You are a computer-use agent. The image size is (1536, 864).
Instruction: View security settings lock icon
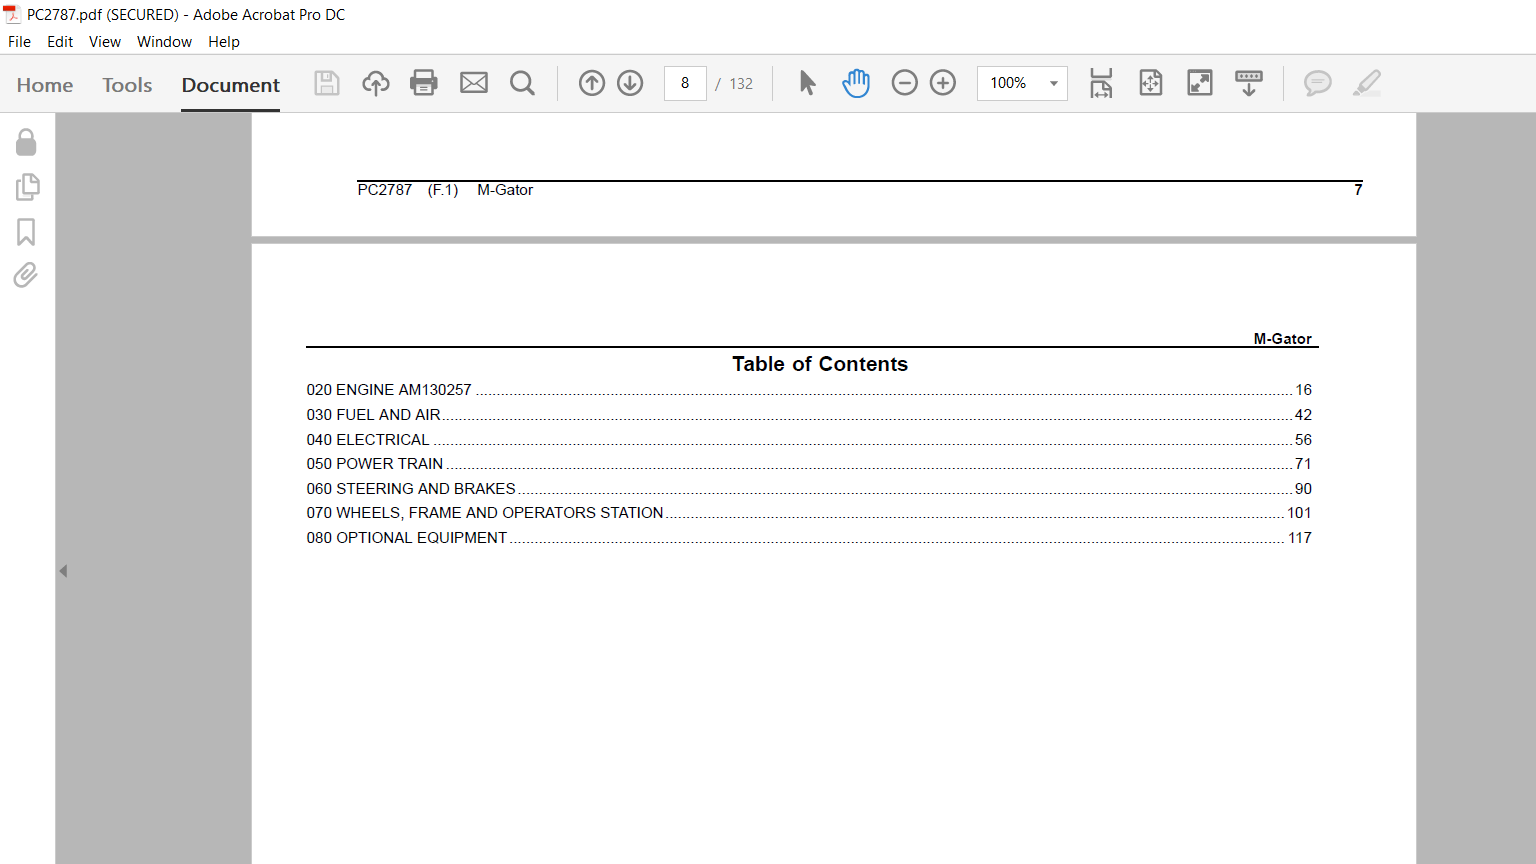click(26, 143)
